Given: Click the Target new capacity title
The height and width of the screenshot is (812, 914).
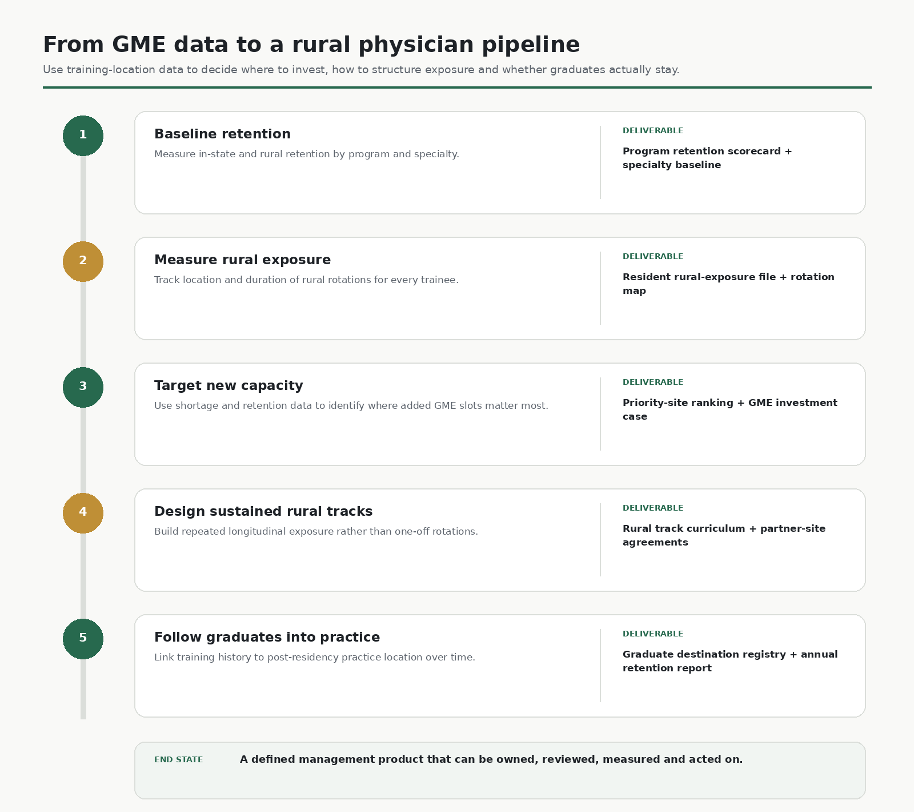Looking at the screenshot, I should (228, 386).
